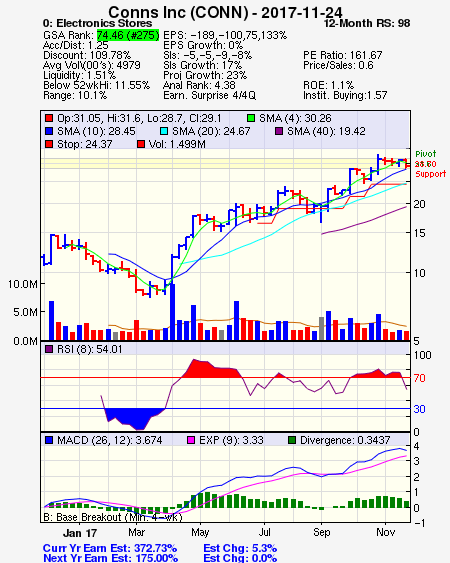Click the 'Anal Rank: 4.38' line

[199, 85]
